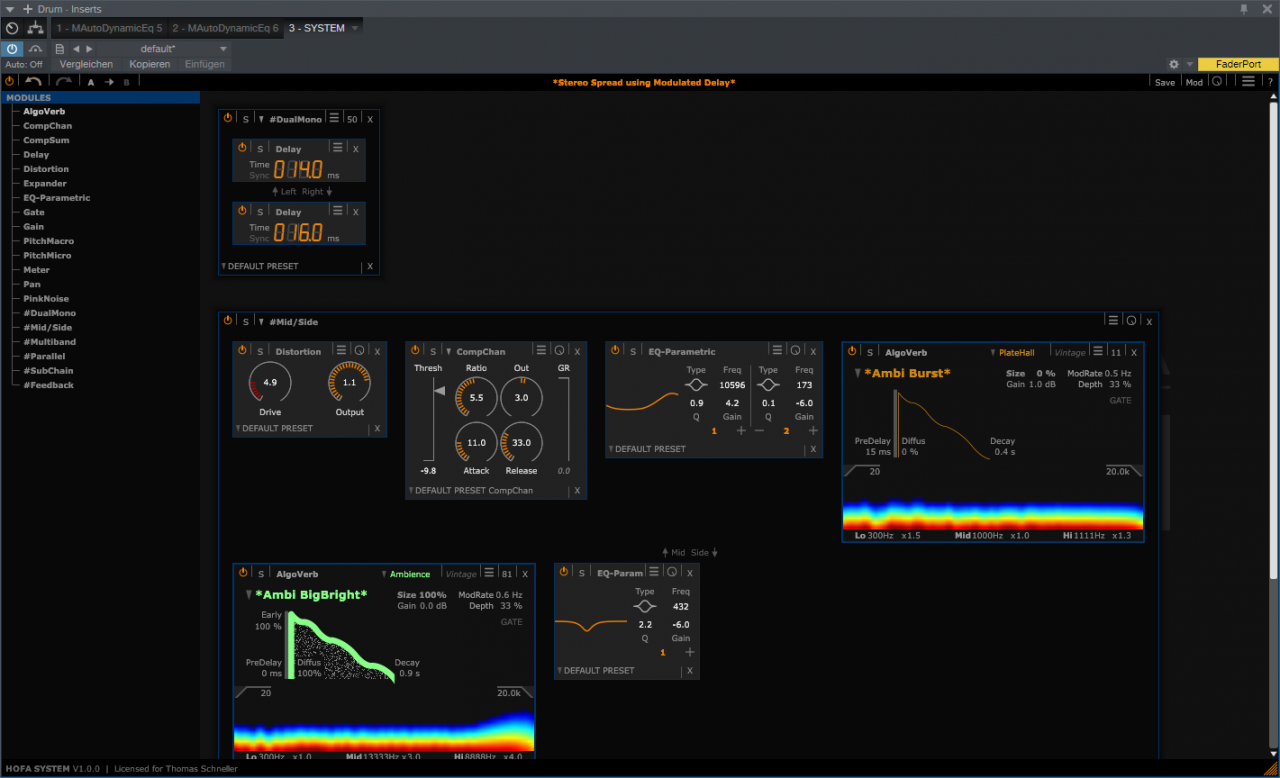The width and height of the screenshot is (1280, 778).
Task: Toggle power on the Distortion module
Action: coord(243,351)
